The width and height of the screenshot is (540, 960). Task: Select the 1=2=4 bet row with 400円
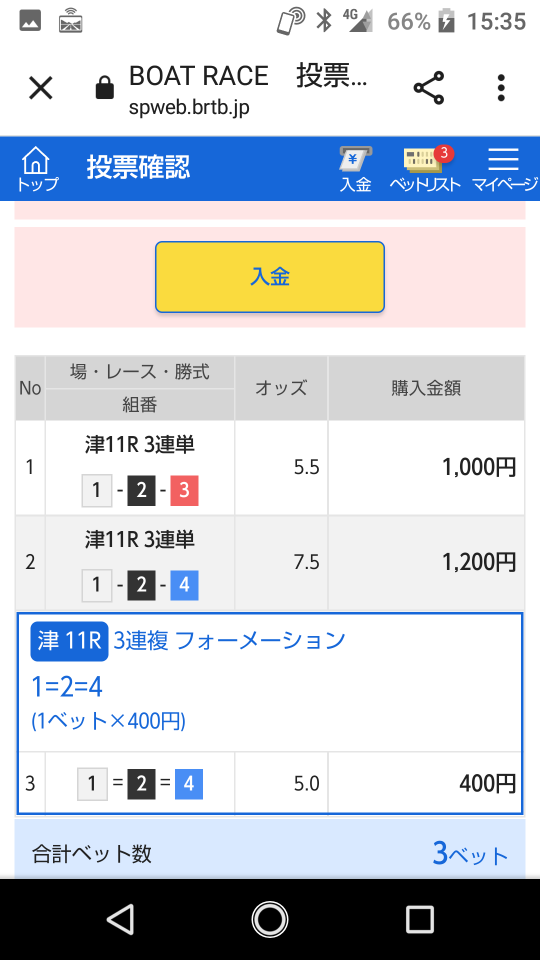coord(270,784)
